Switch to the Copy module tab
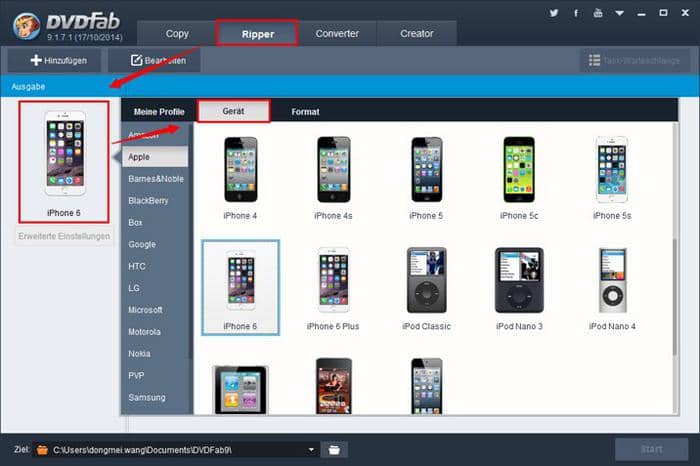This screenshot has width=700, height=466. point(177,33)
